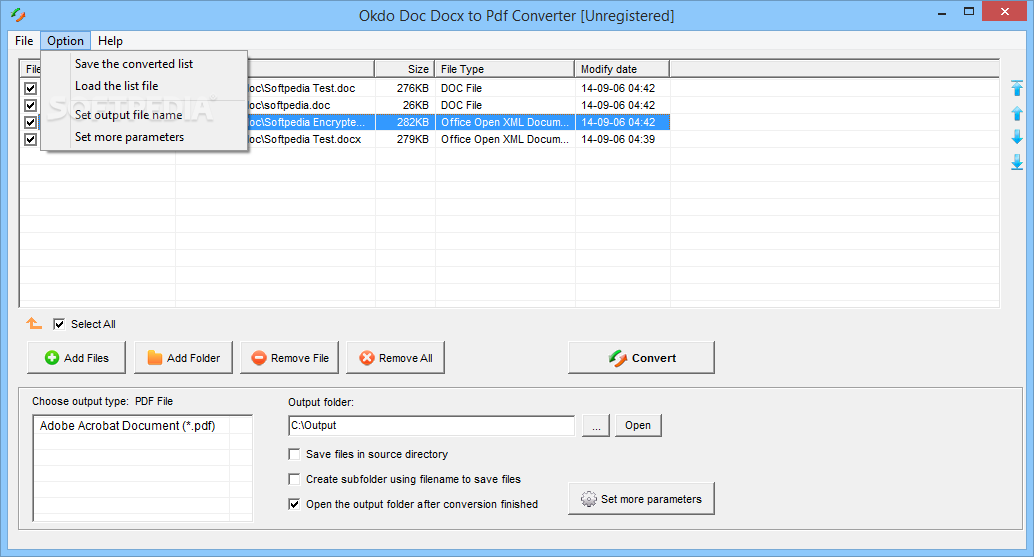The image size is (1034, 557).
Task: Enable Save files in source directory
Action: [x=294, y=454]
